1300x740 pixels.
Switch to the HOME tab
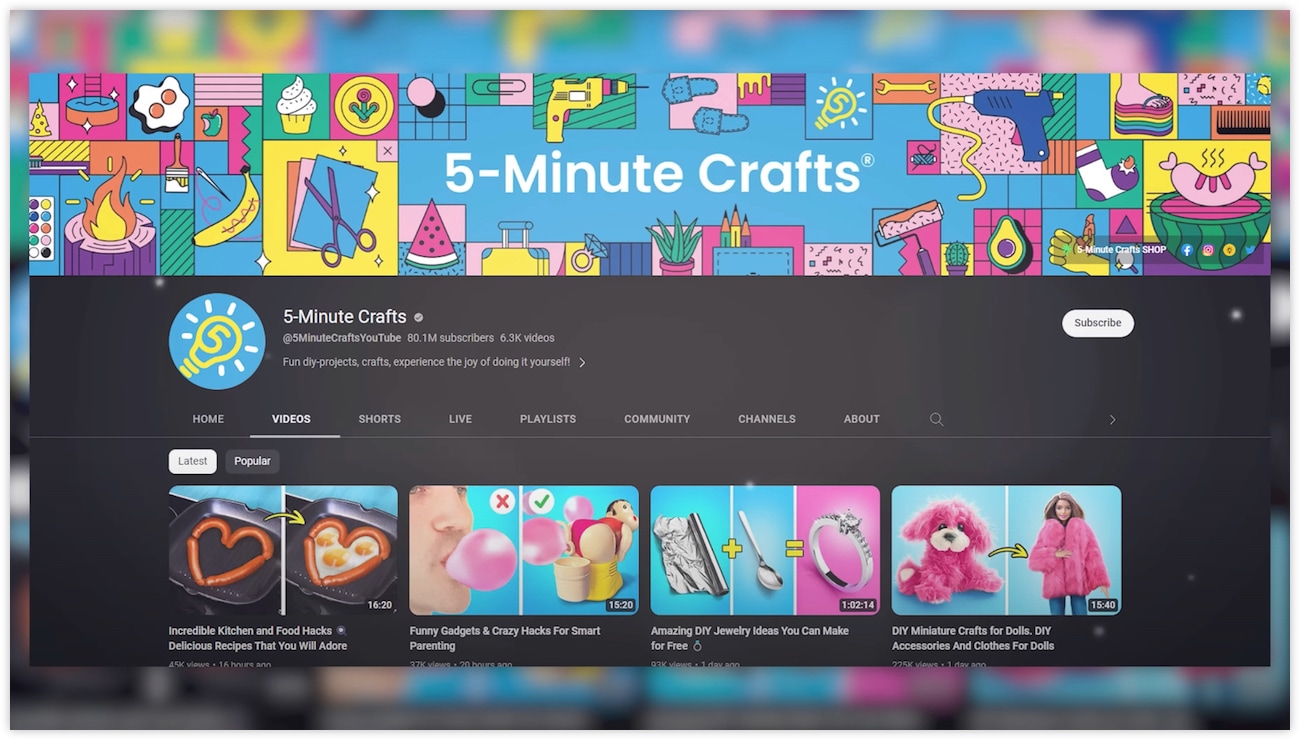point(208,419)
